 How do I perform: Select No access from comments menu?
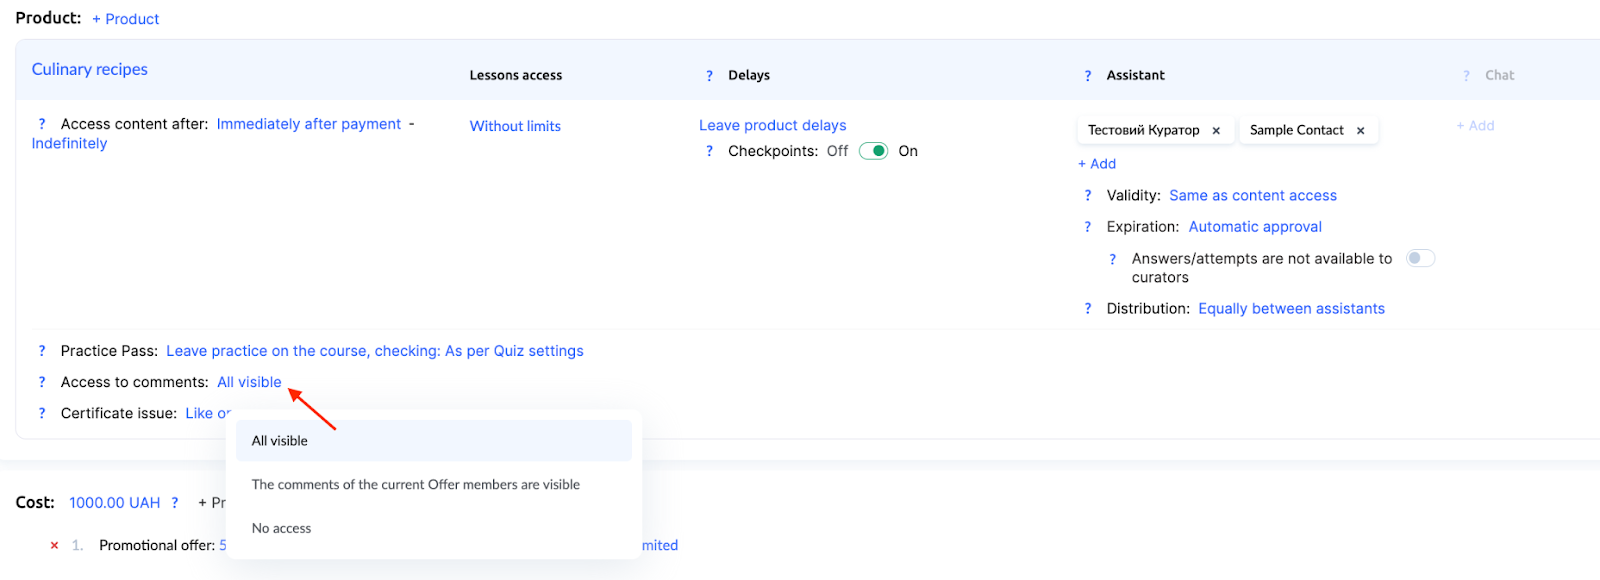pyautogui.click(x=281, y=528)
